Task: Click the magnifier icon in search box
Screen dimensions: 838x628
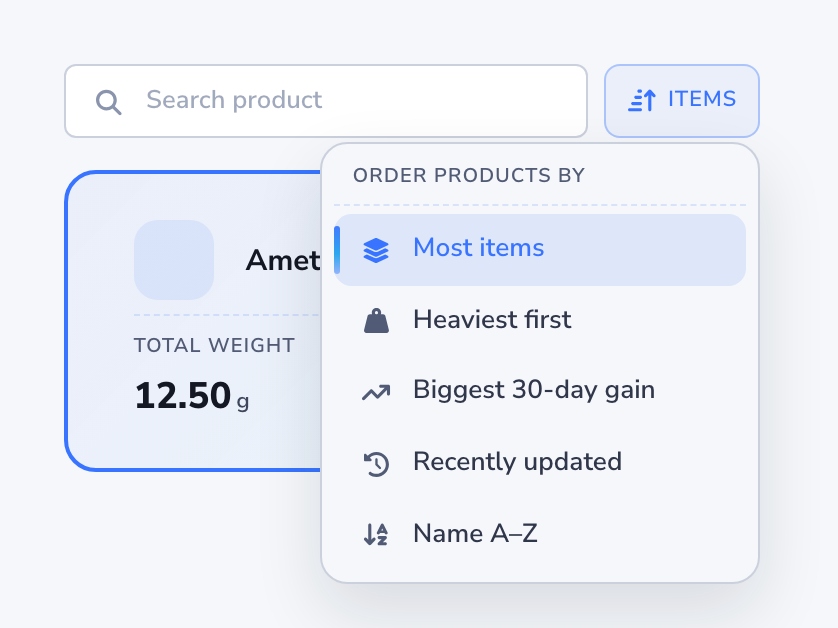Action: coord(108,102)
